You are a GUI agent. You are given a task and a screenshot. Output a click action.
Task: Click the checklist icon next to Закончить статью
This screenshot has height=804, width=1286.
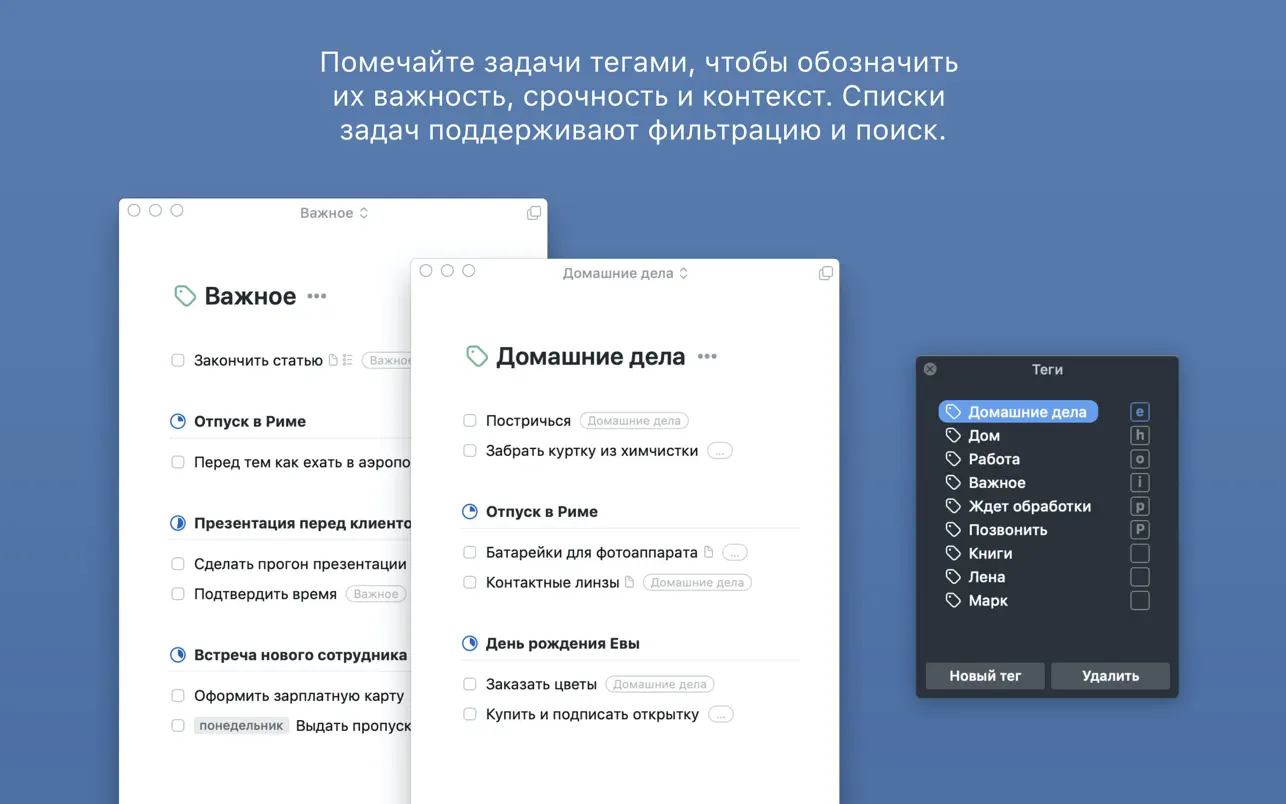pyautogui.click(x=348, y=360)
